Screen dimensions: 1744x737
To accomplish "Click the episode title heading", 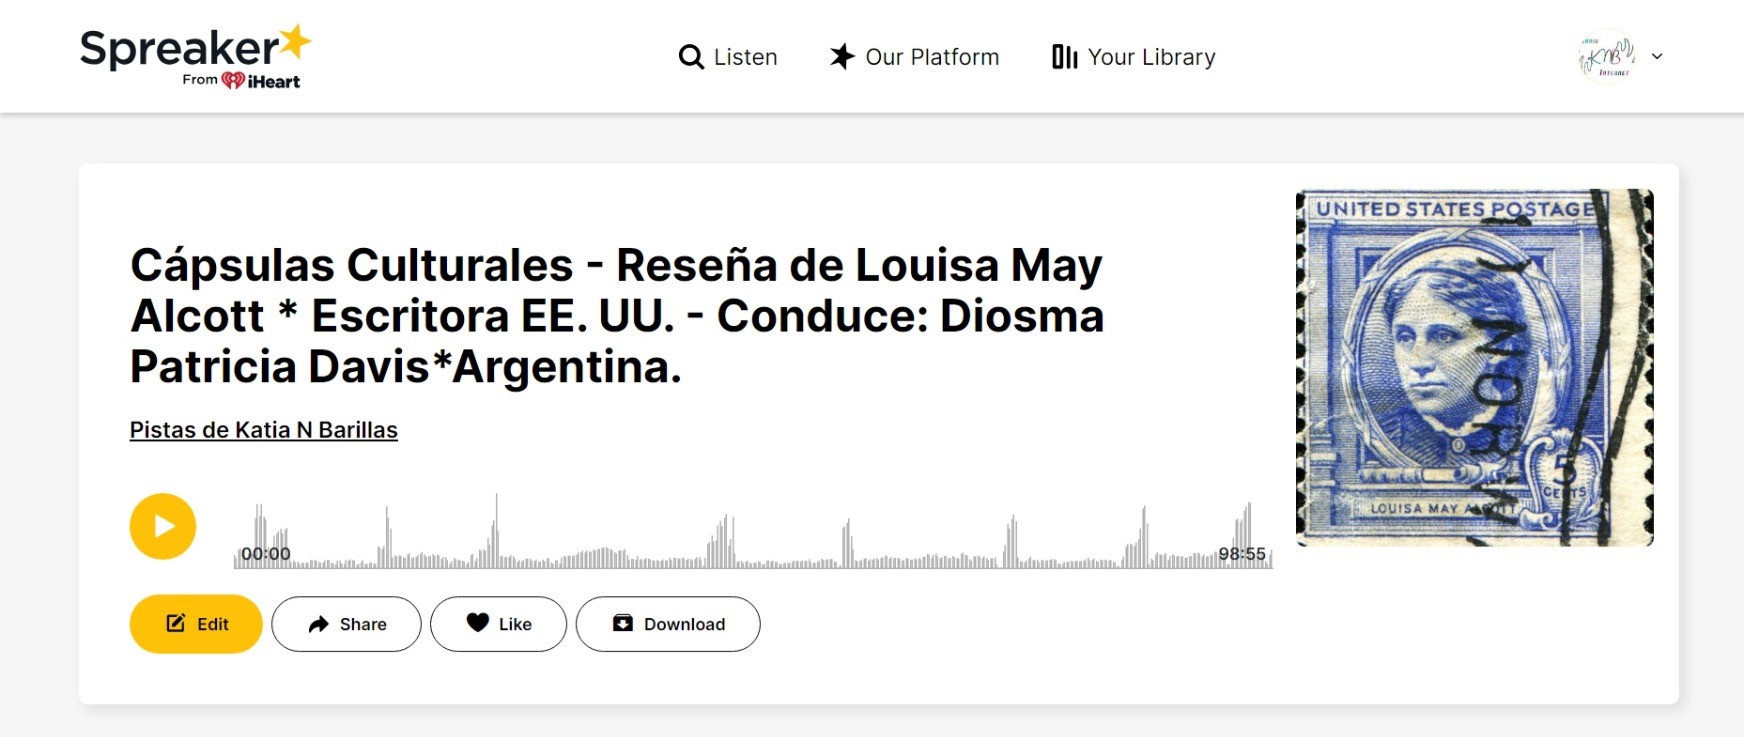I will tap(617, 315).
